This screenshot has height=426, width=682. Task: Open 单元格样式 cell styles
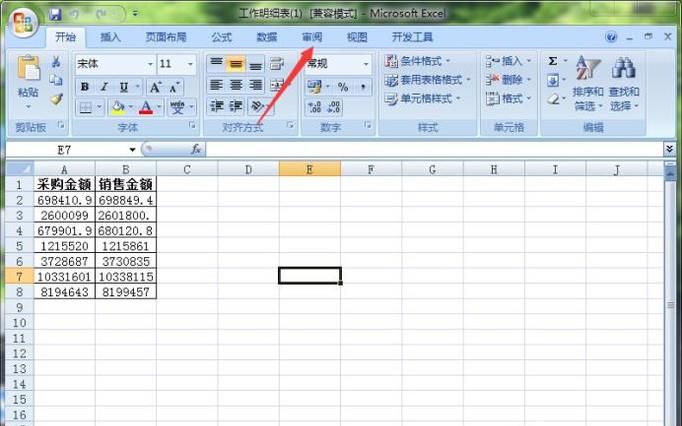pyautogui.click(x=422, y=99)
